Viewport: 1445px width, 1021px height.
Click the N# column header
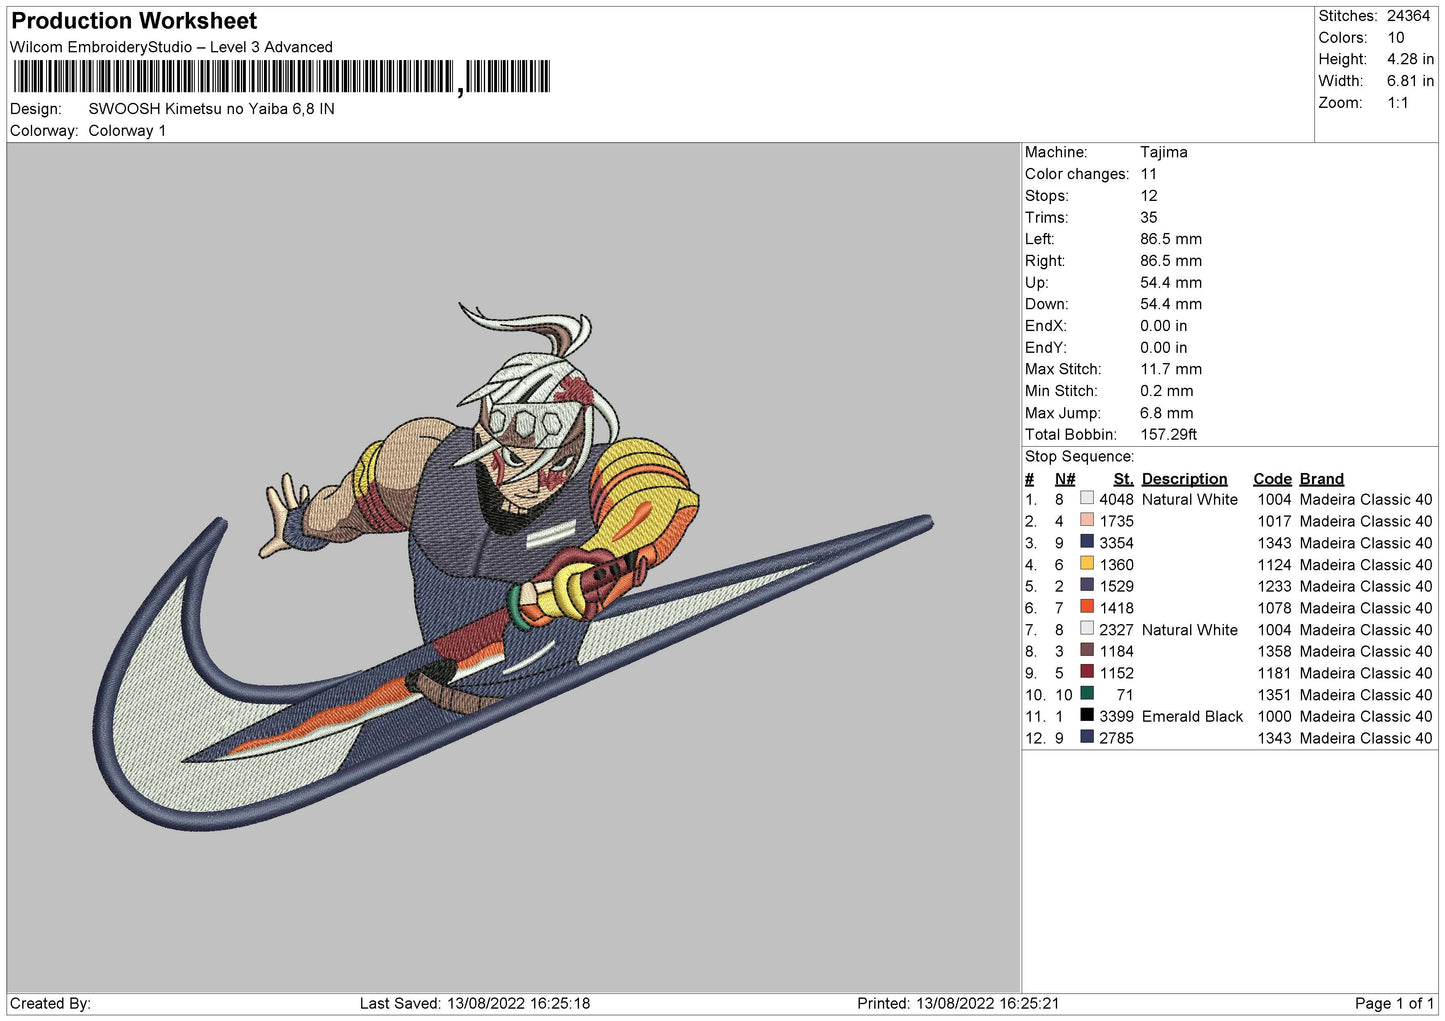click(1065, 479)
